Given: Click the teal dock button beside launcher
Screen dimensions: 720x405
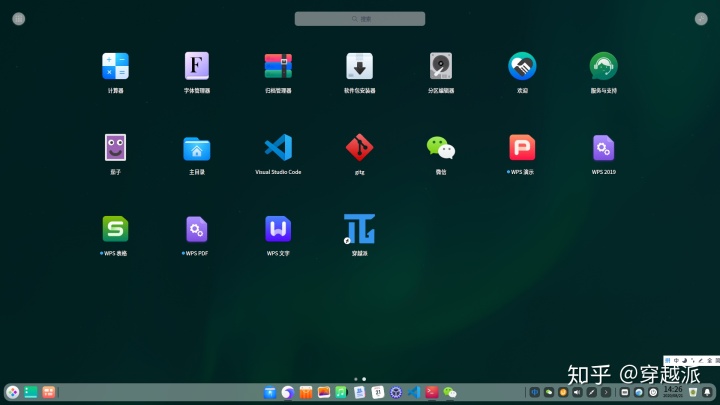Looking at the screenshot, I should point(31,392).
